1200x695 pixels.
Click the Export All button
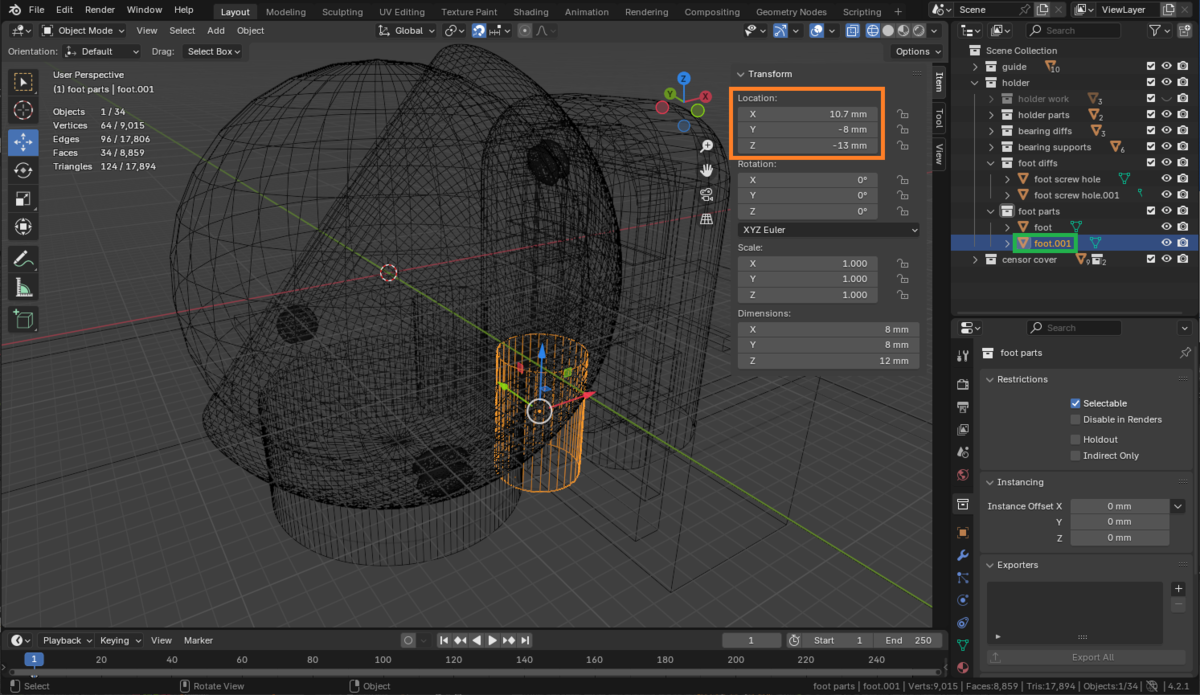coord(1091,657)
